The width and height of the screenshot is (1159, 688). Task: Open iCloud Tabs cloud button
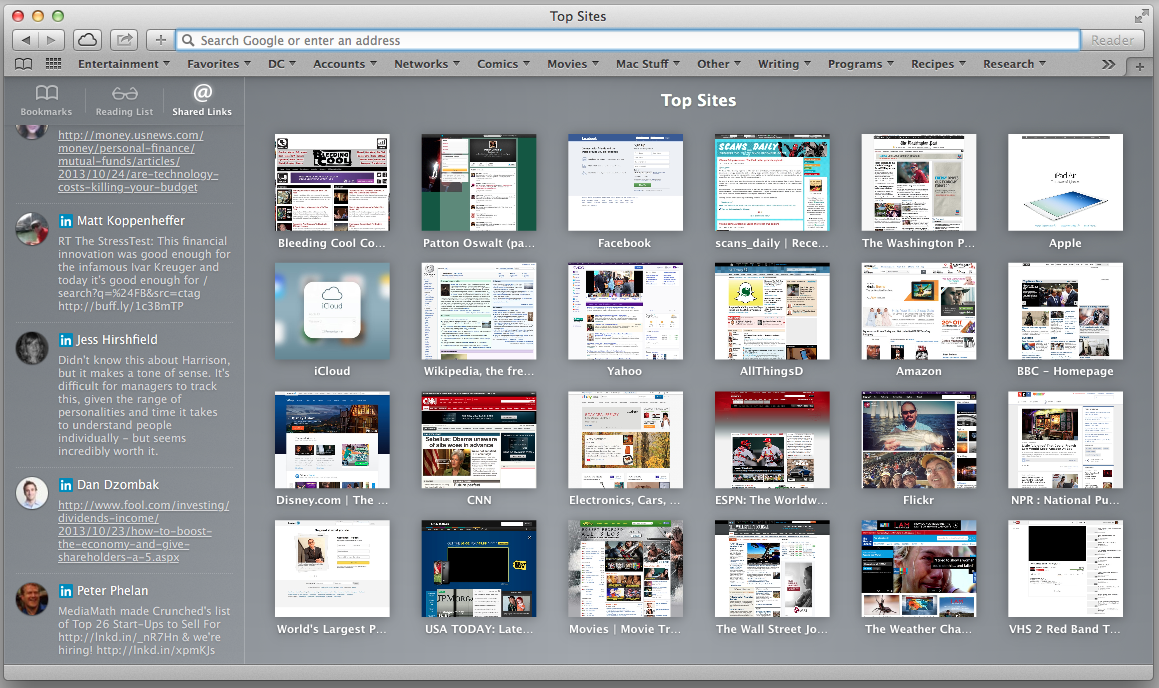point(87,40)
